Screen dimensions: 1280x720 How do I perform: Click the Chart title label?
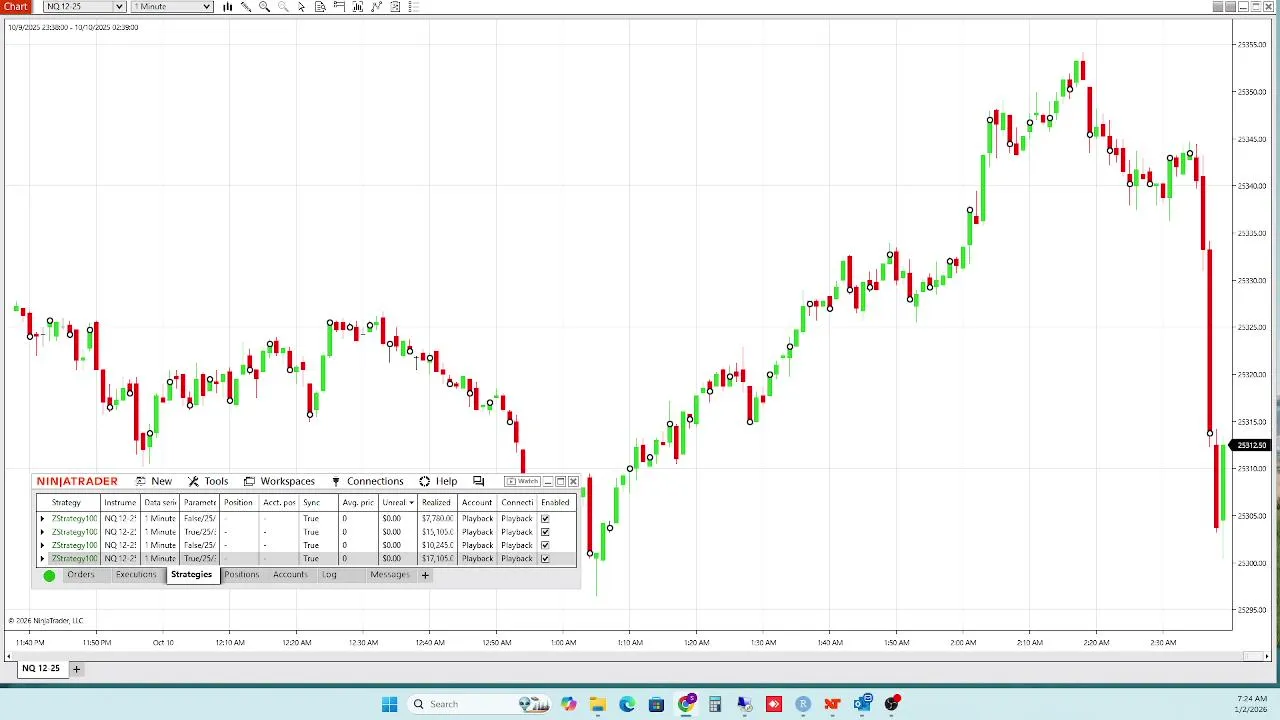tap(16, 7)
